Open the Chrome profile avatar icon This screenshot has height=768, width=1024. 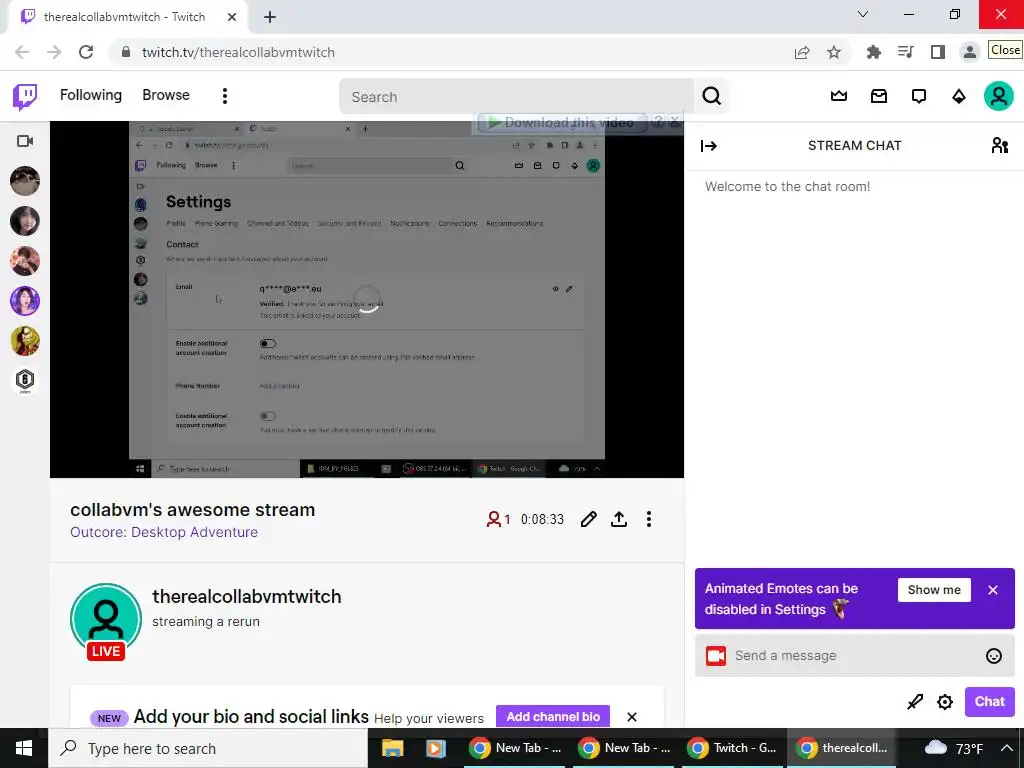970,52
